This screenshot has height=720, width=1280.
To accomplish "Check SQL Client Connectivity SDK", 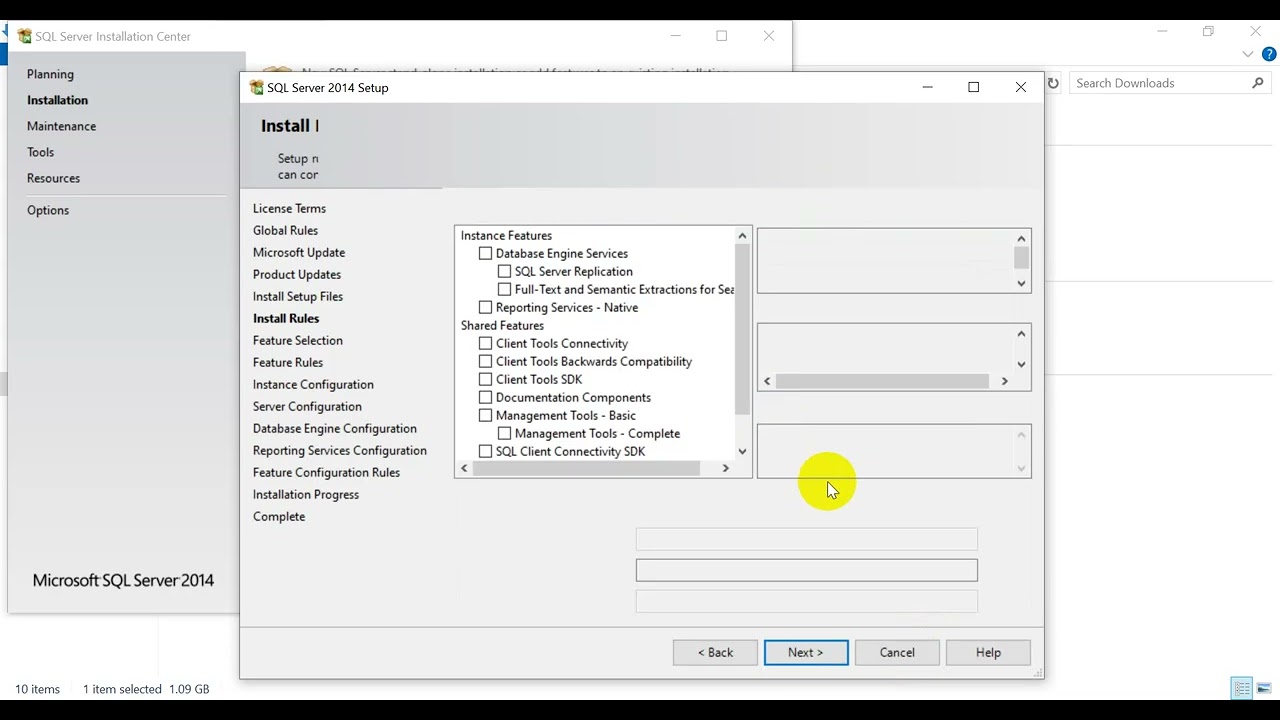I will [485, 452].
